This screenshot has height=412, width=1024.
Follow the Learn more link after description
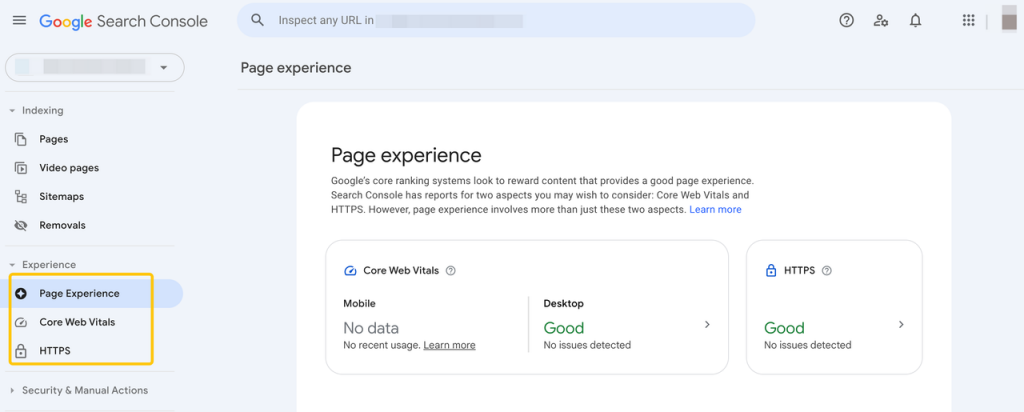coord(715,210)
